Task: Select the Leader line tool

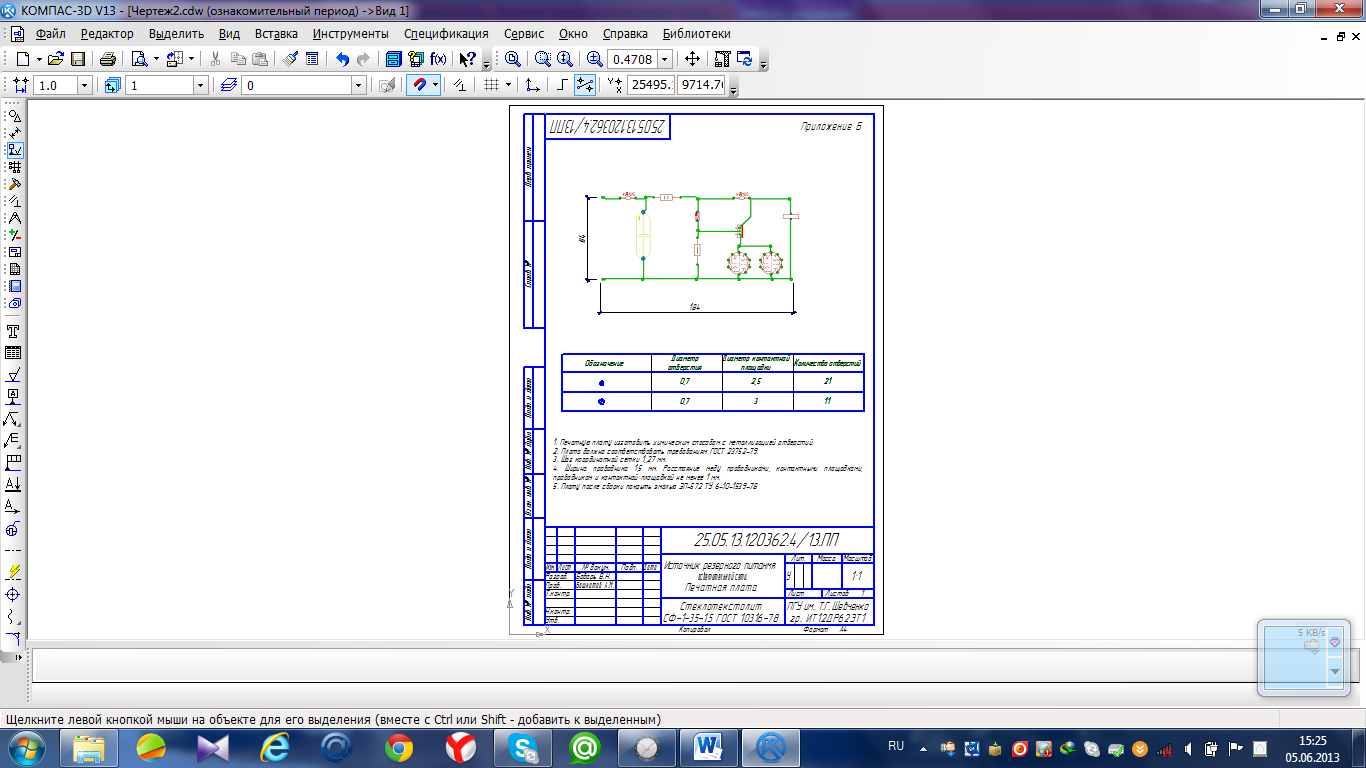Action: tap(14, 418)
